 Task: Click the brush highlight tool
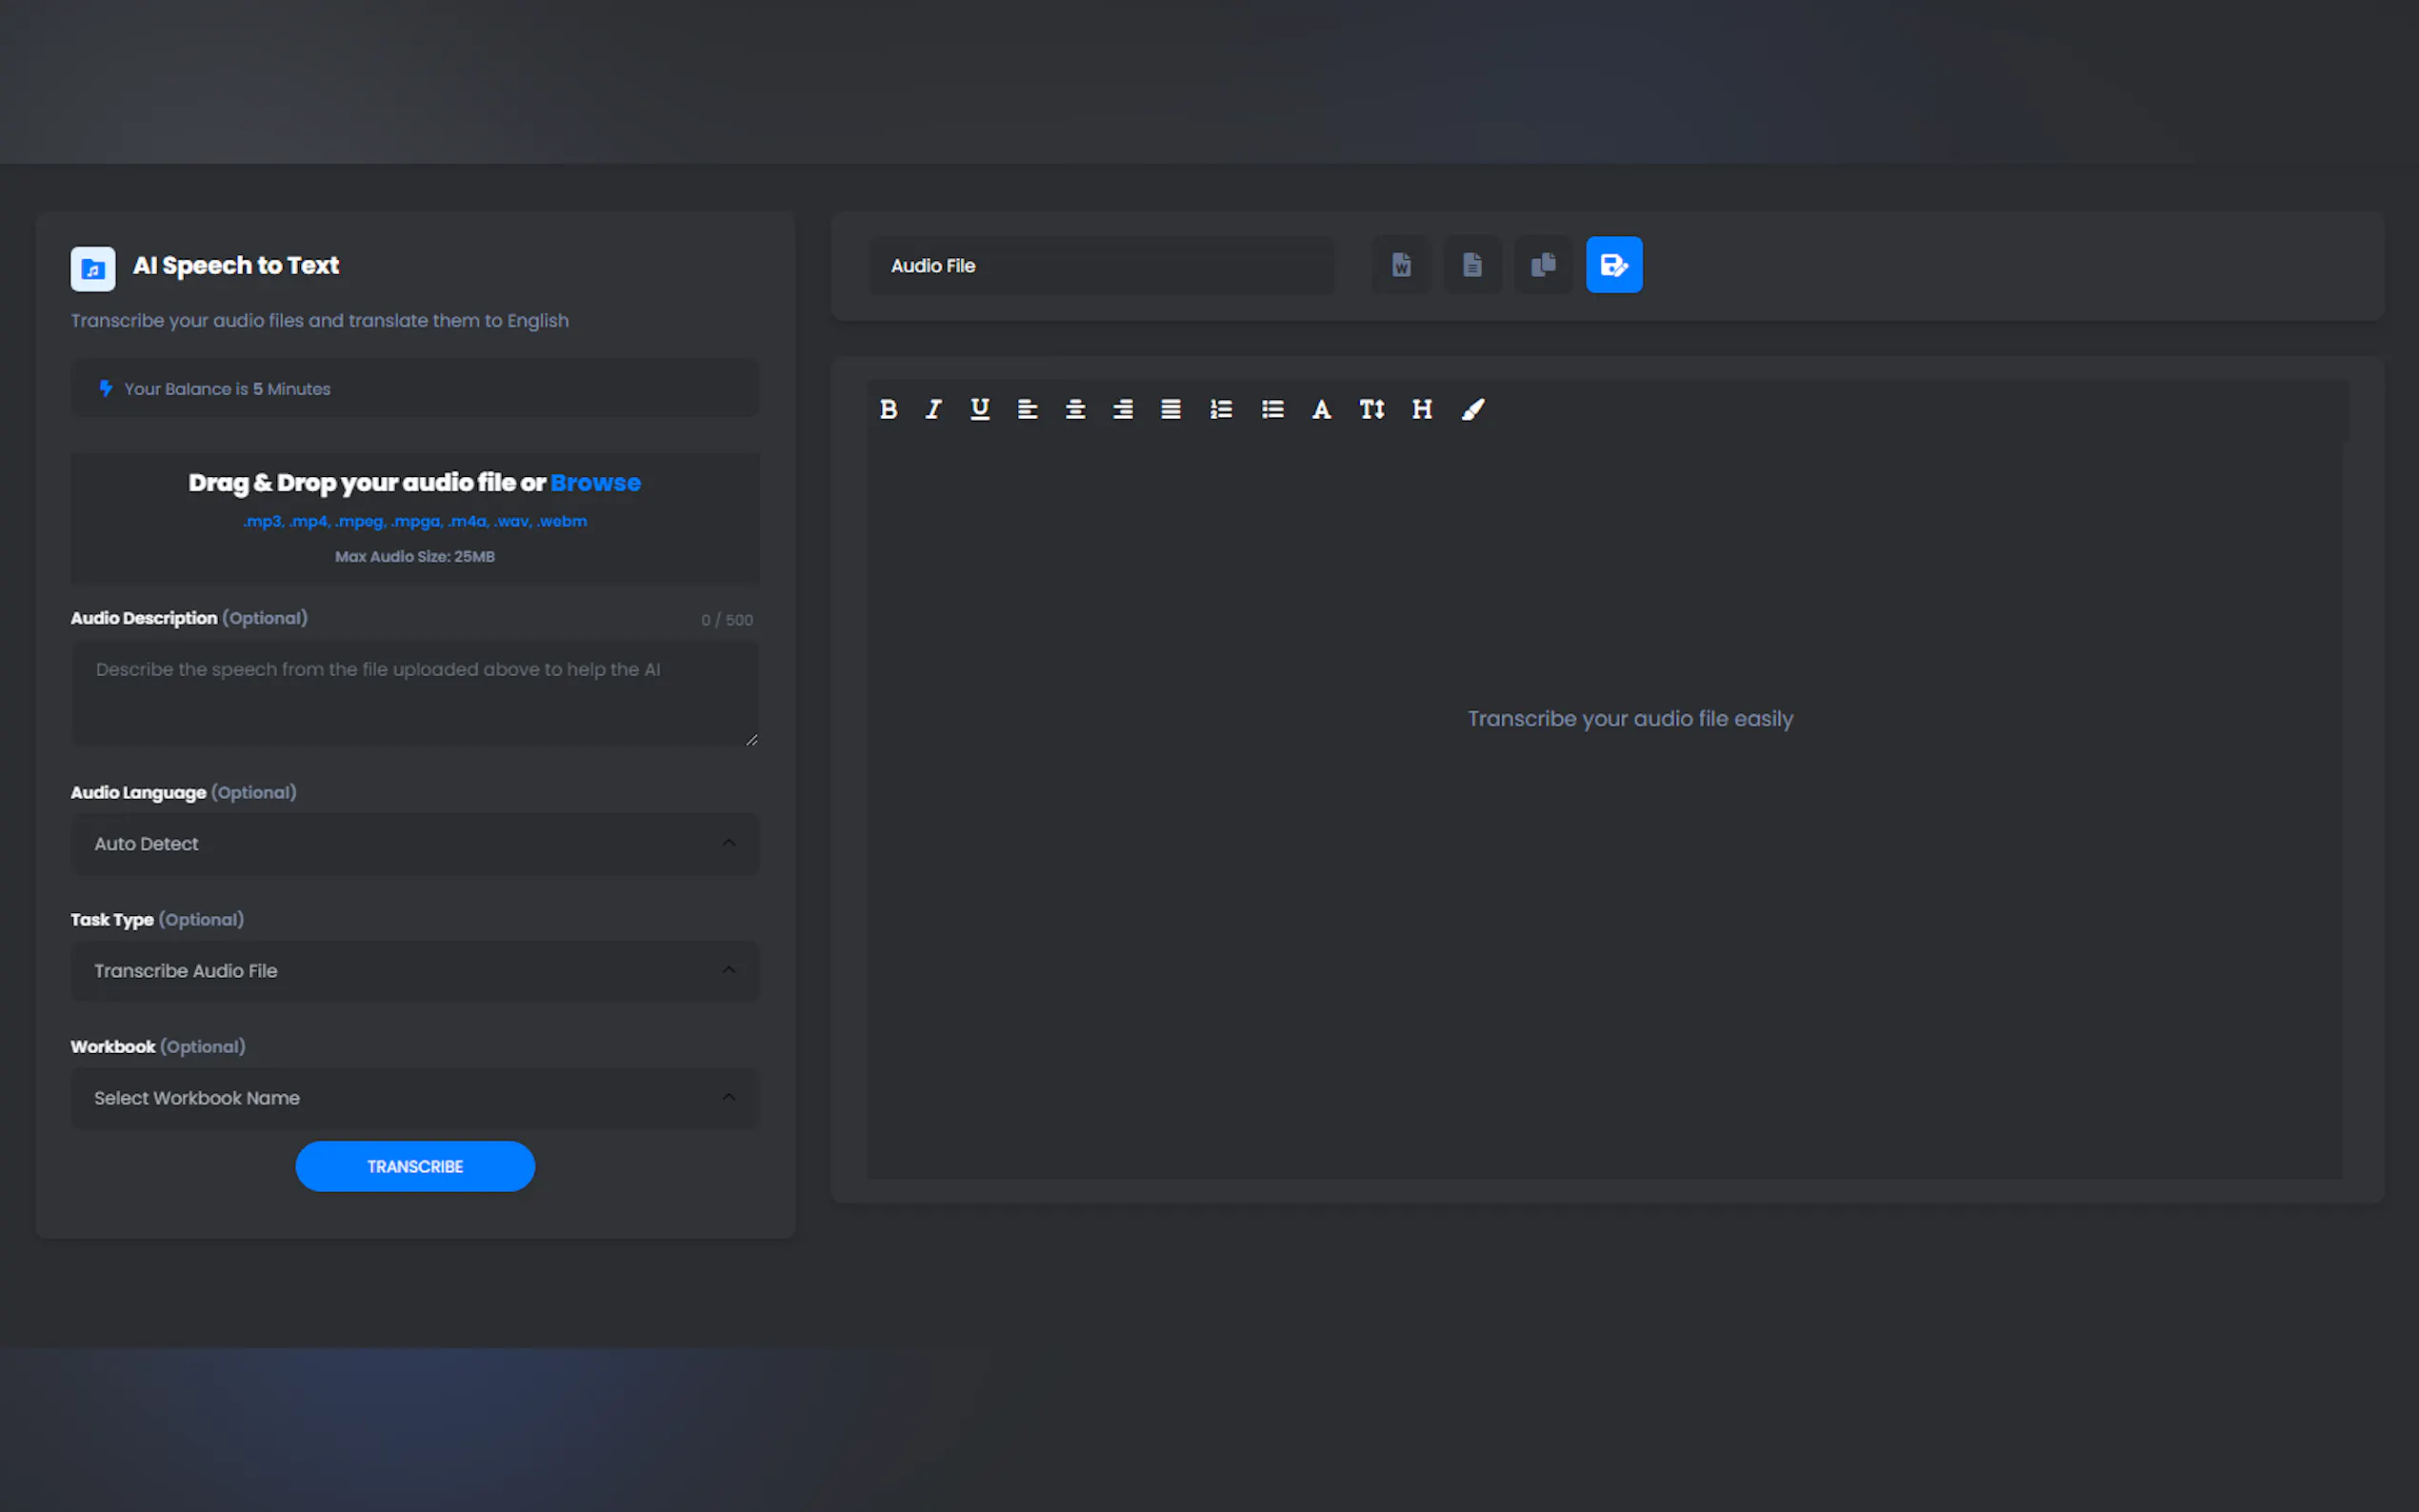(x=1473, y=409)
